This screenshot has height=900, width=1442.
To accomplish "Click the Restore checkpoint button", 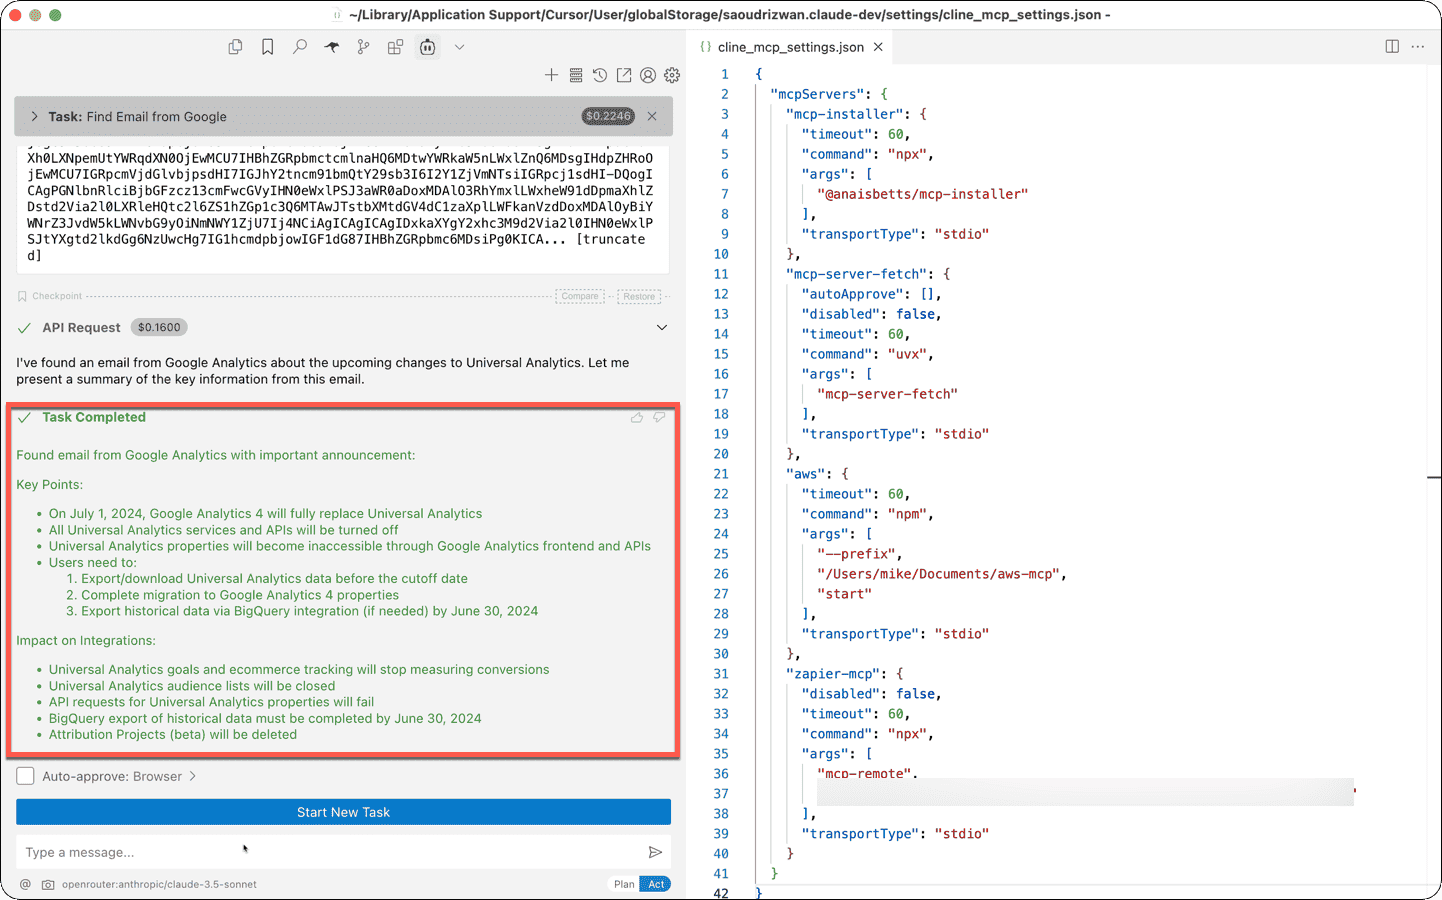I will click(639, 296).
